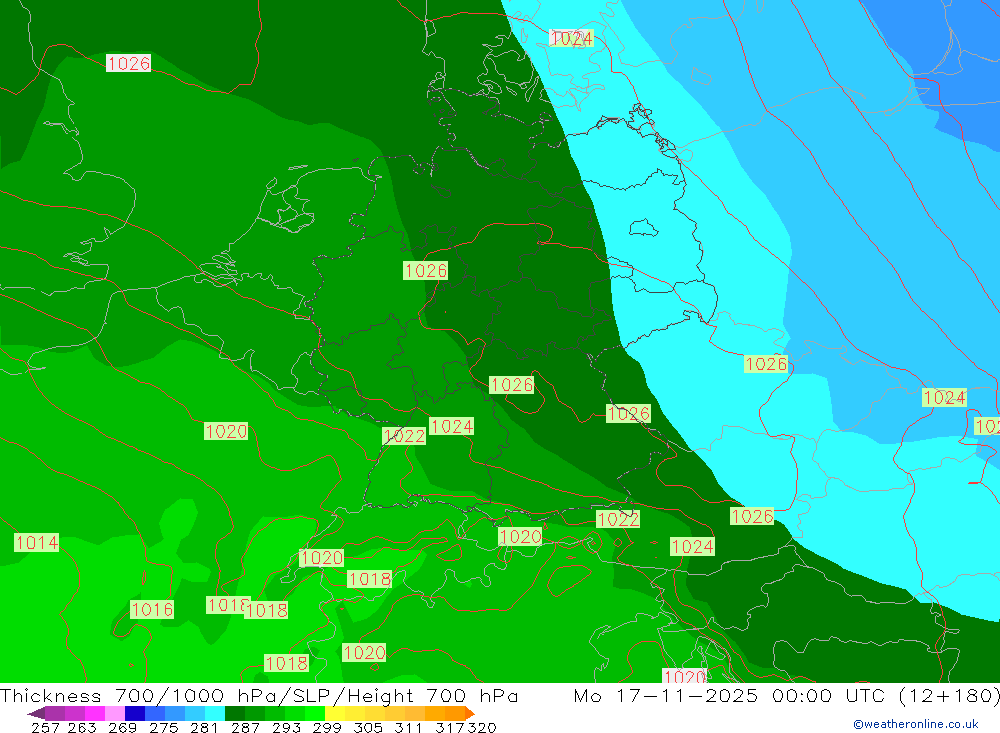The image size is (1000, 733).
Task: Select the cyan legend swatch
Action: 215,713
